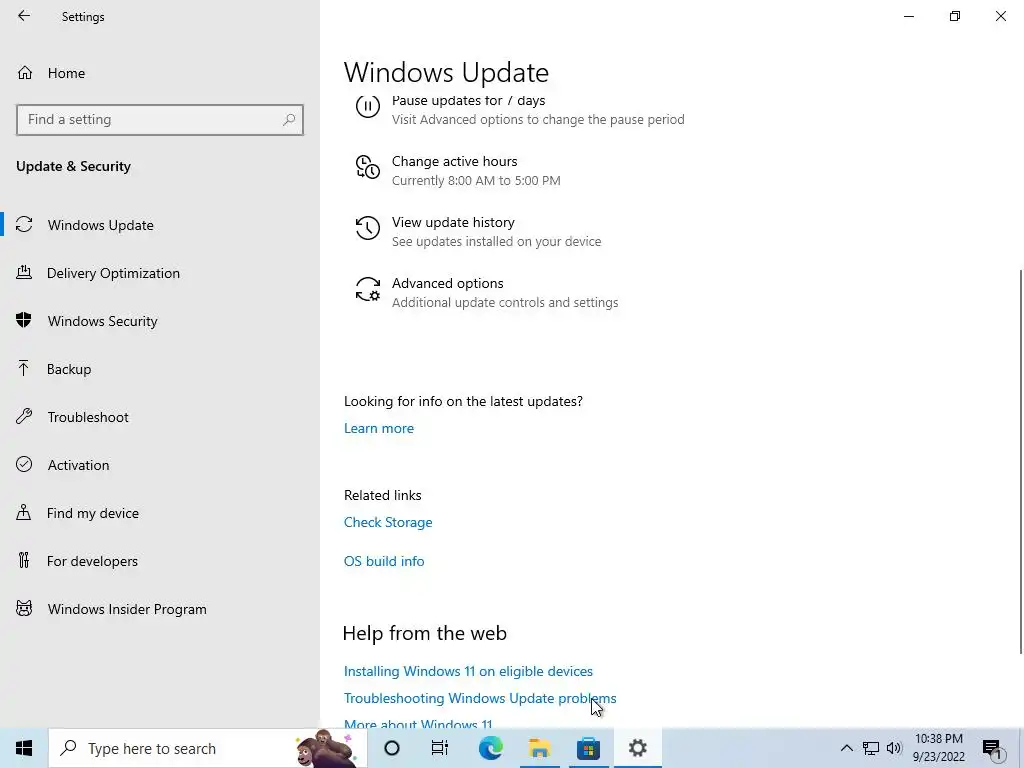Open the notification center icon
The height and width of the screenshot is (768, 1024).
(x=992, y=748)
